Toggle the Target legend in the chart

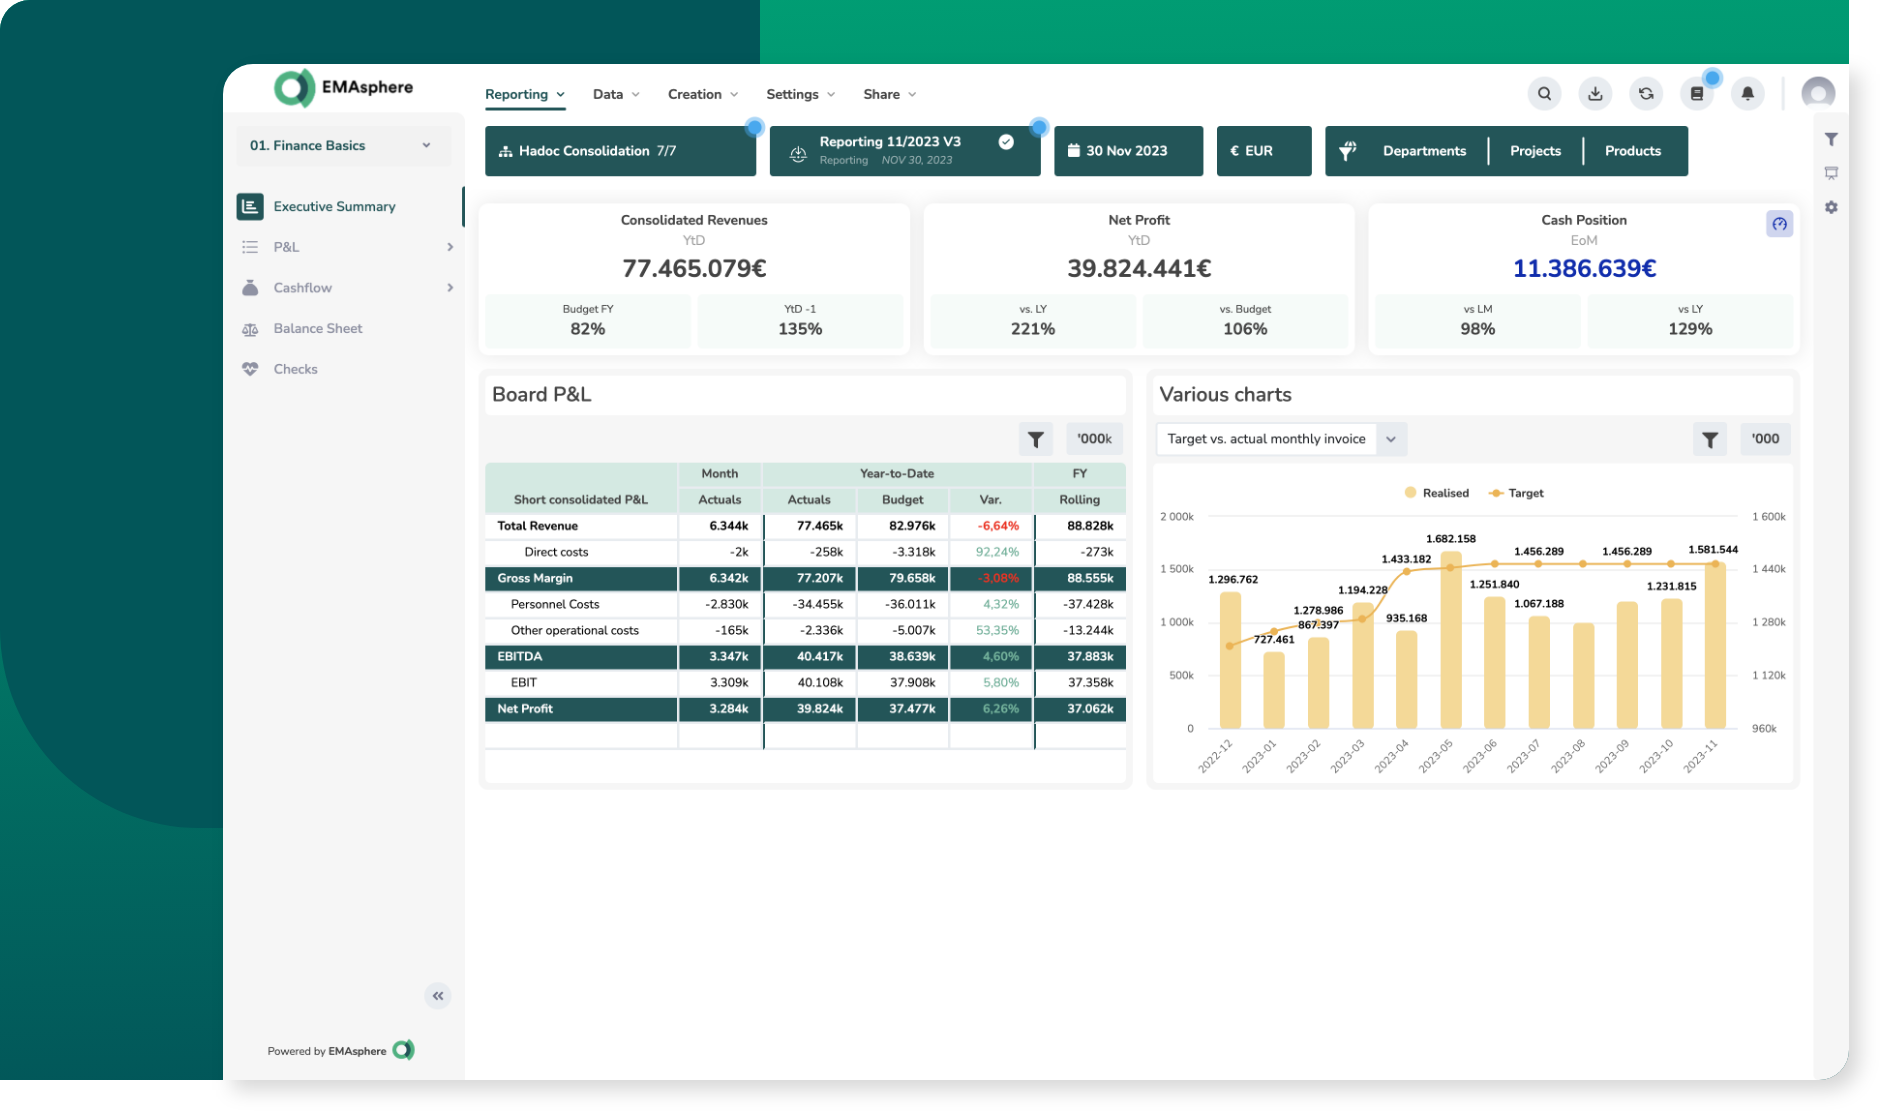pos(1516,492)
